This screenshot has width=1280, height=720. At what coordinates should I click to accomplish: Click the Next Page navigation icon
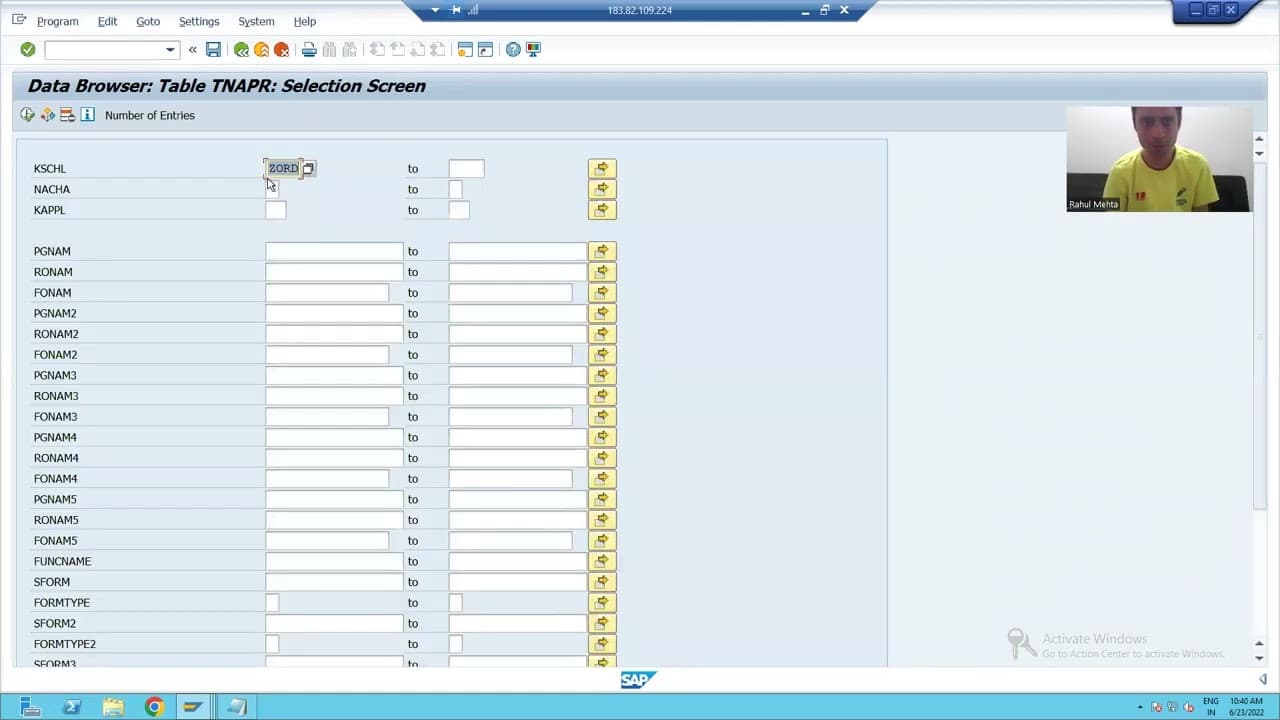pyautogui.click(x=417, y=49)
